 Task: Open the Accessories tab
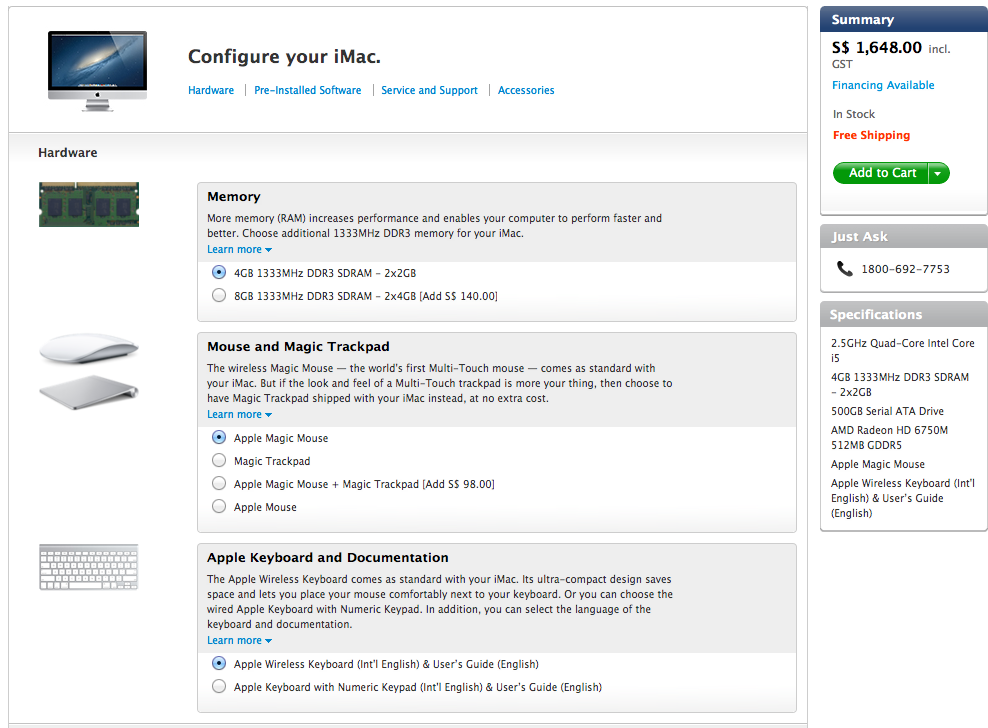(526, 90)
